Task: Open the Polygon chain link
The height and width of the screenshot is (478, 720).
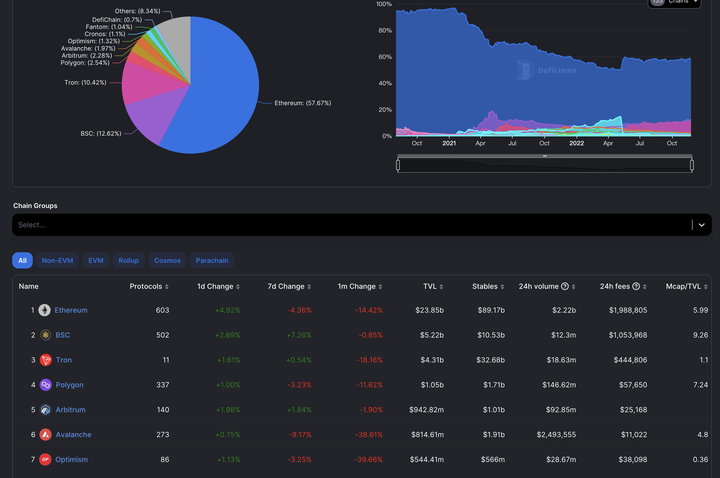Action: (69, 385)
